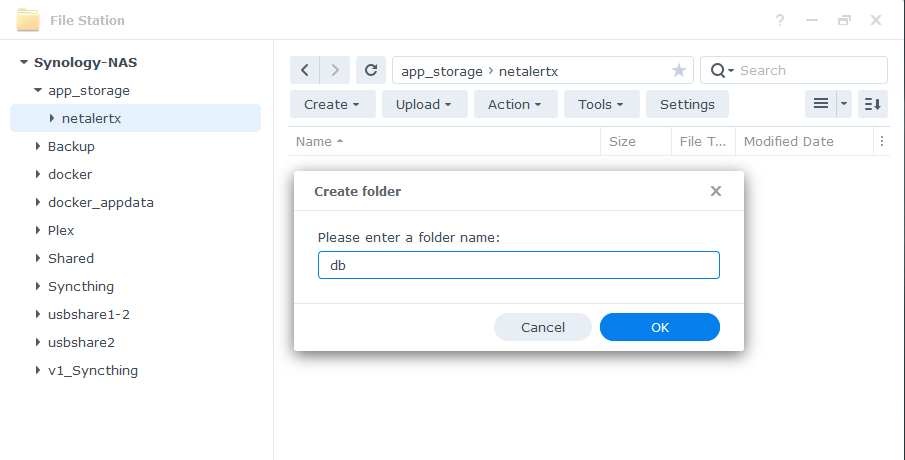
Task: Open the Action menu
Action: click(x=515, y=104)
